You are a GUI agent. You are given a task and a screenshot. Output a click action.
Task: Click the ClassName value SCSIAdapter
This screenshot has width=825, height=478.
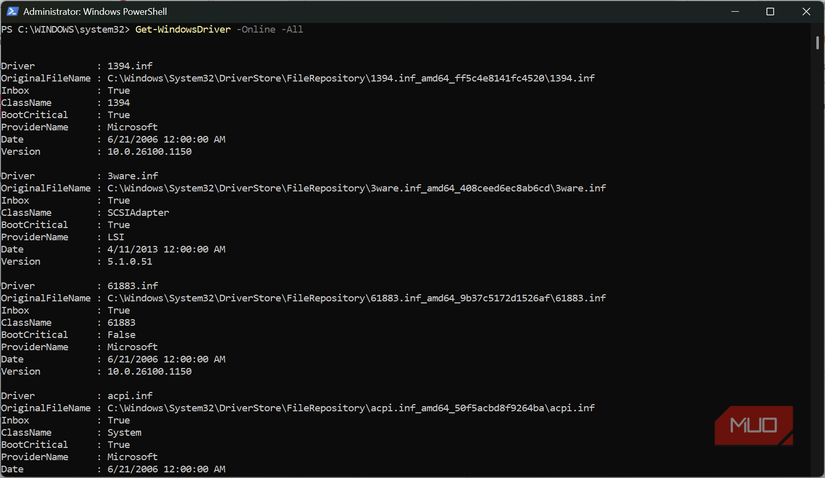(x=138, y=213)
